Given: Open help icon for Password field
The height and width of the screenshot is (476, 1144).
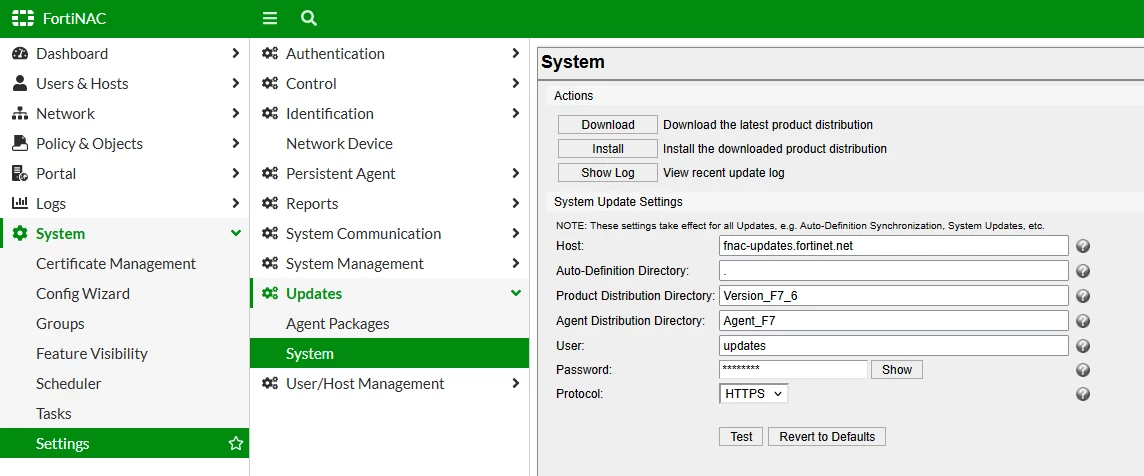Looking at the screenshot, I should tap(1083, 369).
